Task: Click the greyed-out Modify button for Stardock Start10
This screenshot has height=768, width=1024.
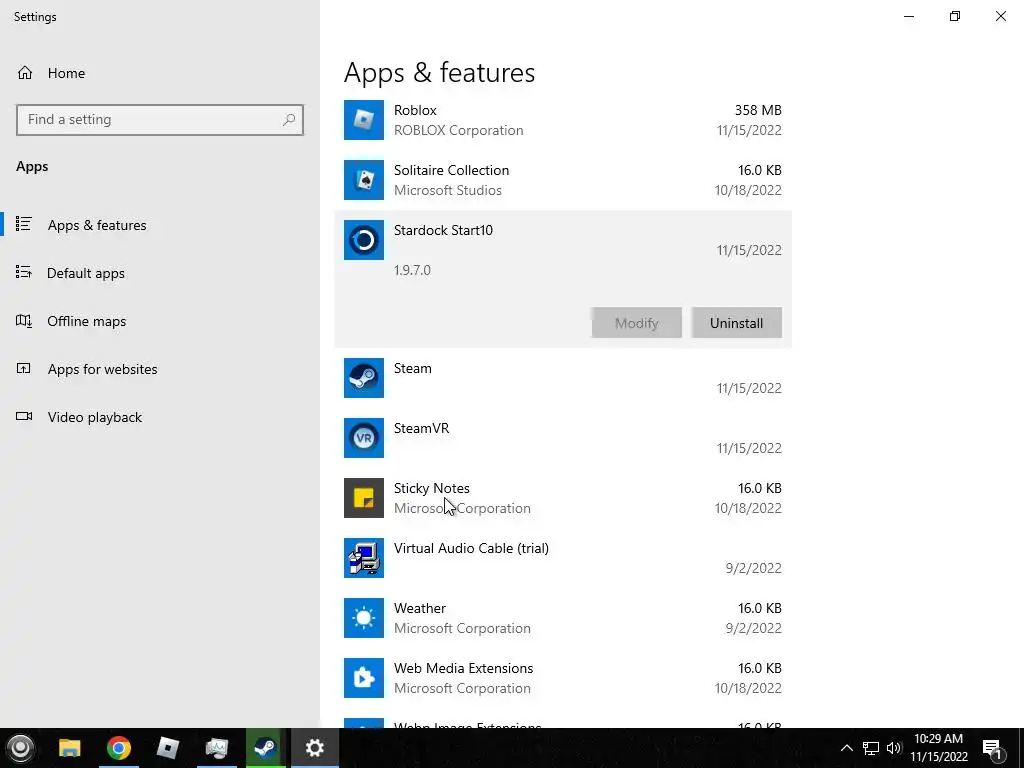Action: pos(637,323)
